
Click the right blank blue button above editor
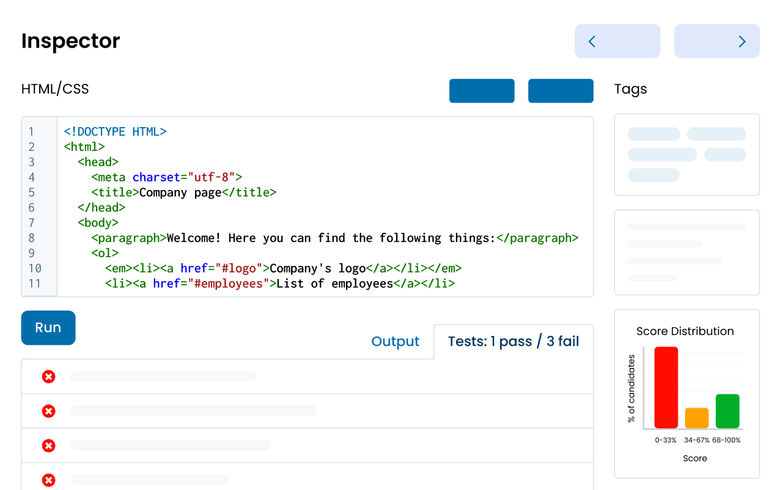pos(560,90)
